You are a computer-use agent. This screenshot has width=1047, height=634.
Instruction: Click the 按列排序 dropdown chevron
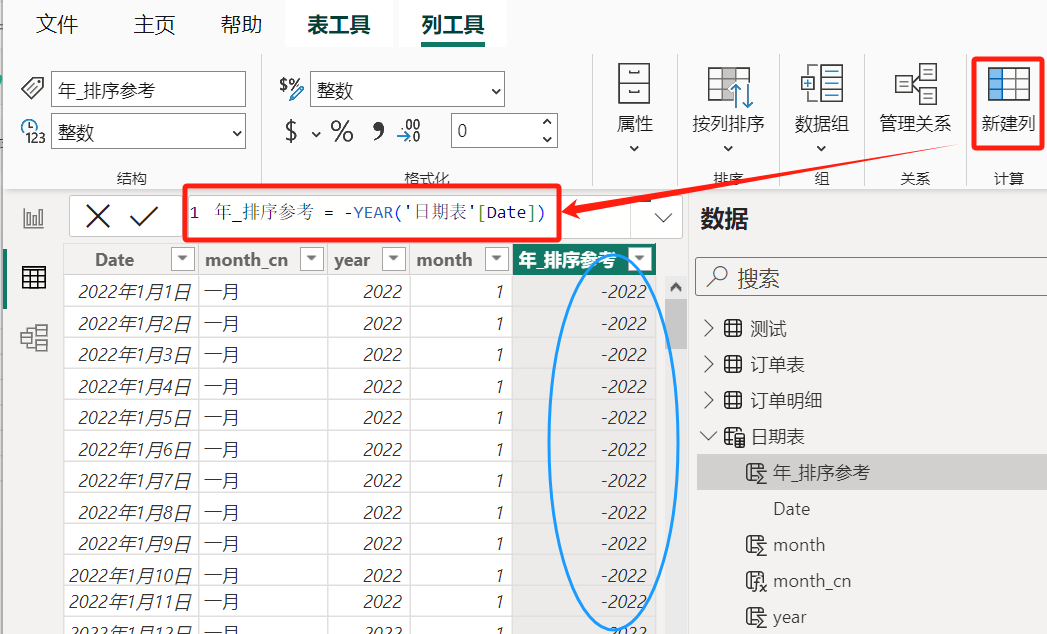click(x=728, y=148)
